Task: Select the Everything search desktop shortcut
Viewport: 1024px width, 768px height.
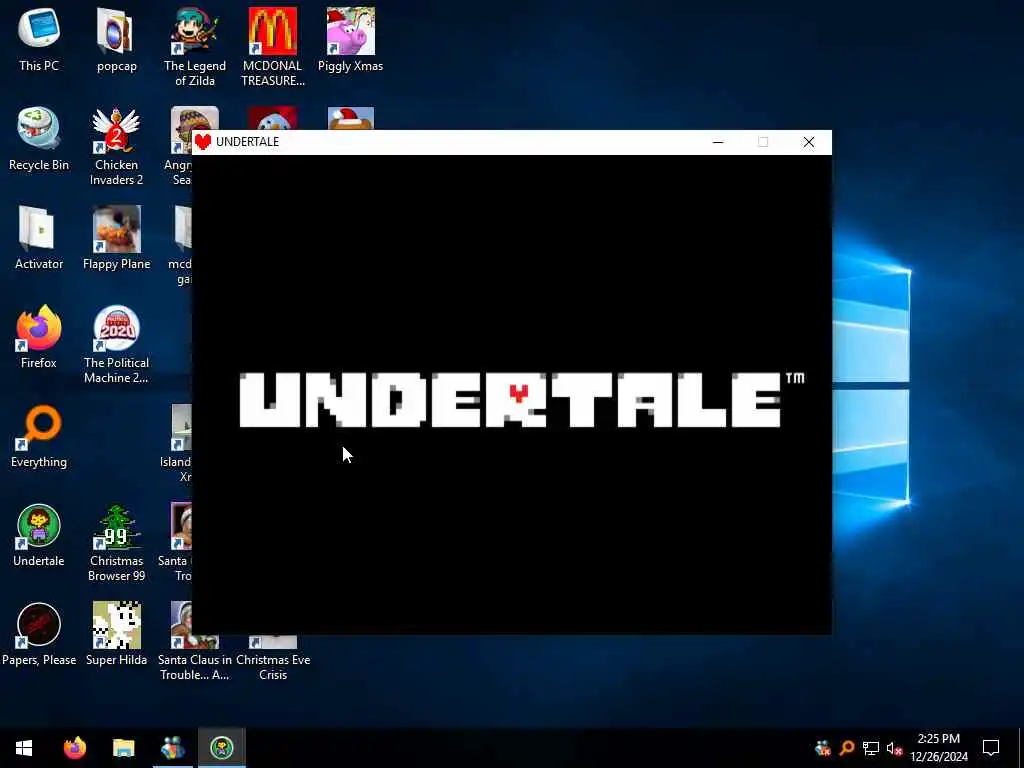Action: click(39, 436)
